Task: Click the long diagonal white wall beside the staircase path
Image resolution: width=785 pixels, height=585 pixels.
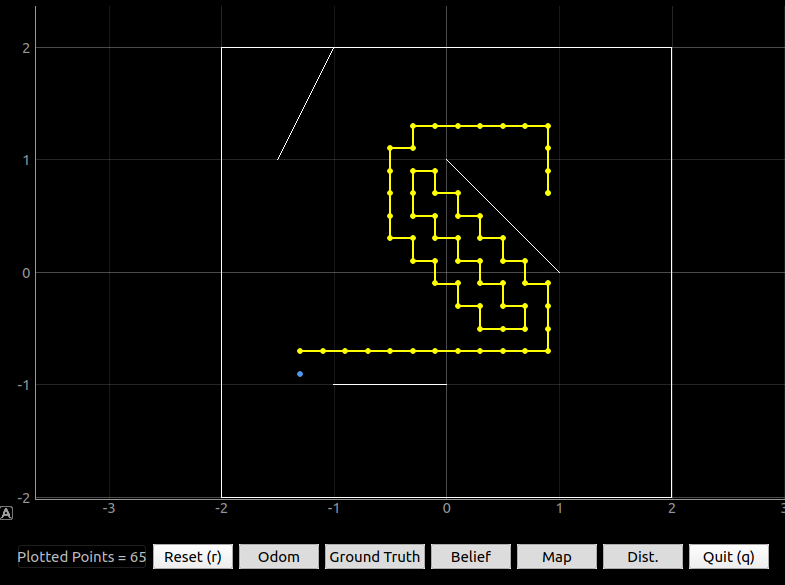Action: pos(503,216)
